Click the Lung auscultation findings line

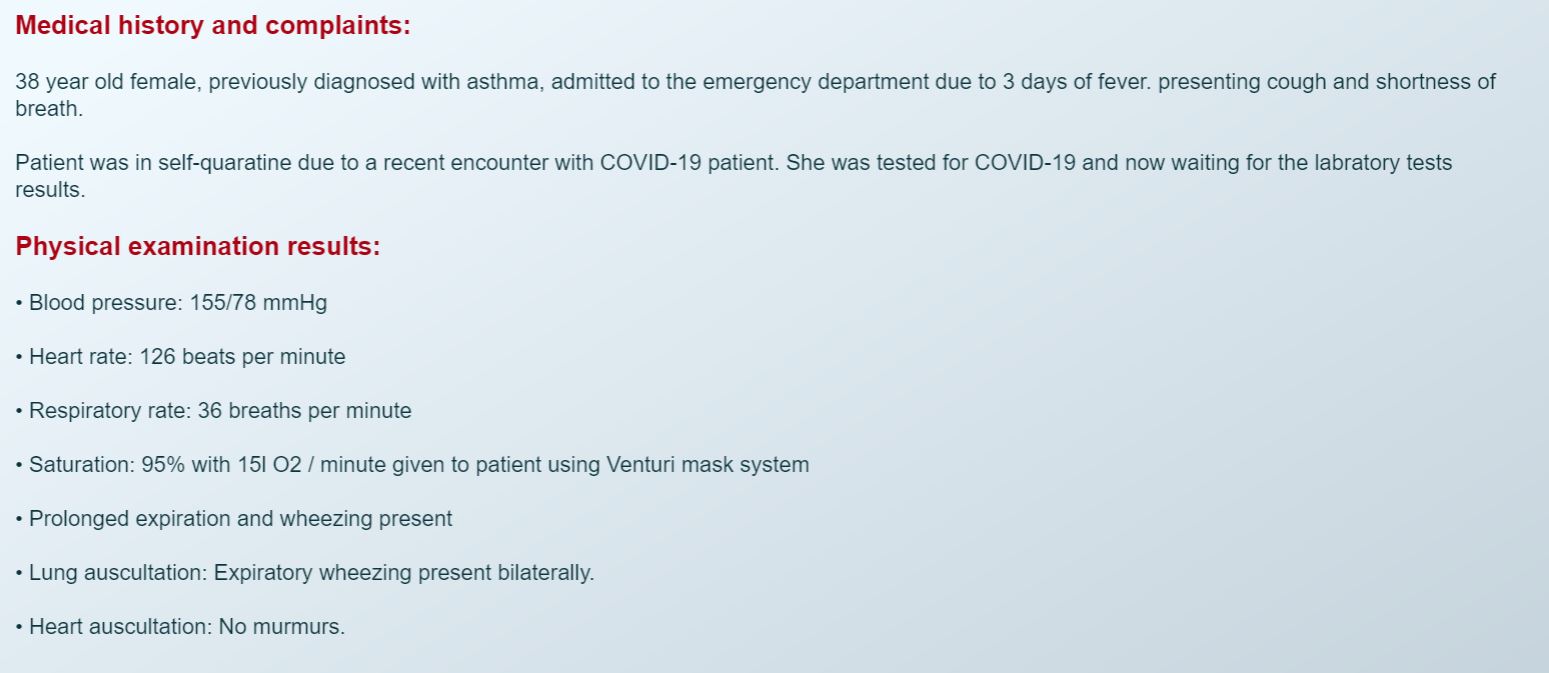tap(305, 572)
